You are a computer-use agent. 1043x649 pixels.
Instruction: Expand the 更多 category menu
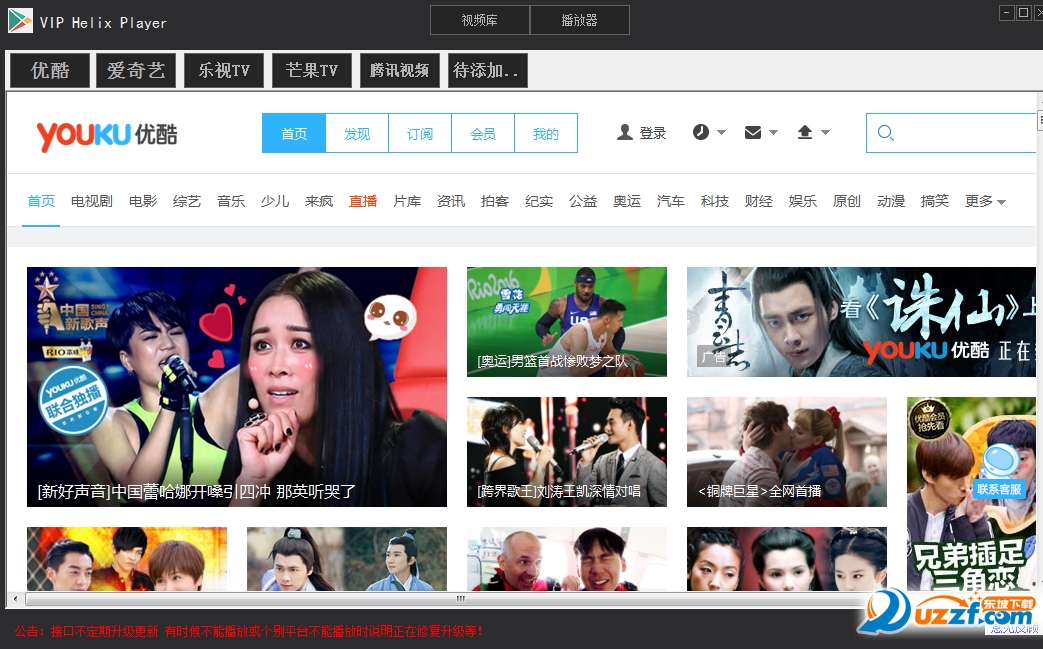click(x=985, y=201)
